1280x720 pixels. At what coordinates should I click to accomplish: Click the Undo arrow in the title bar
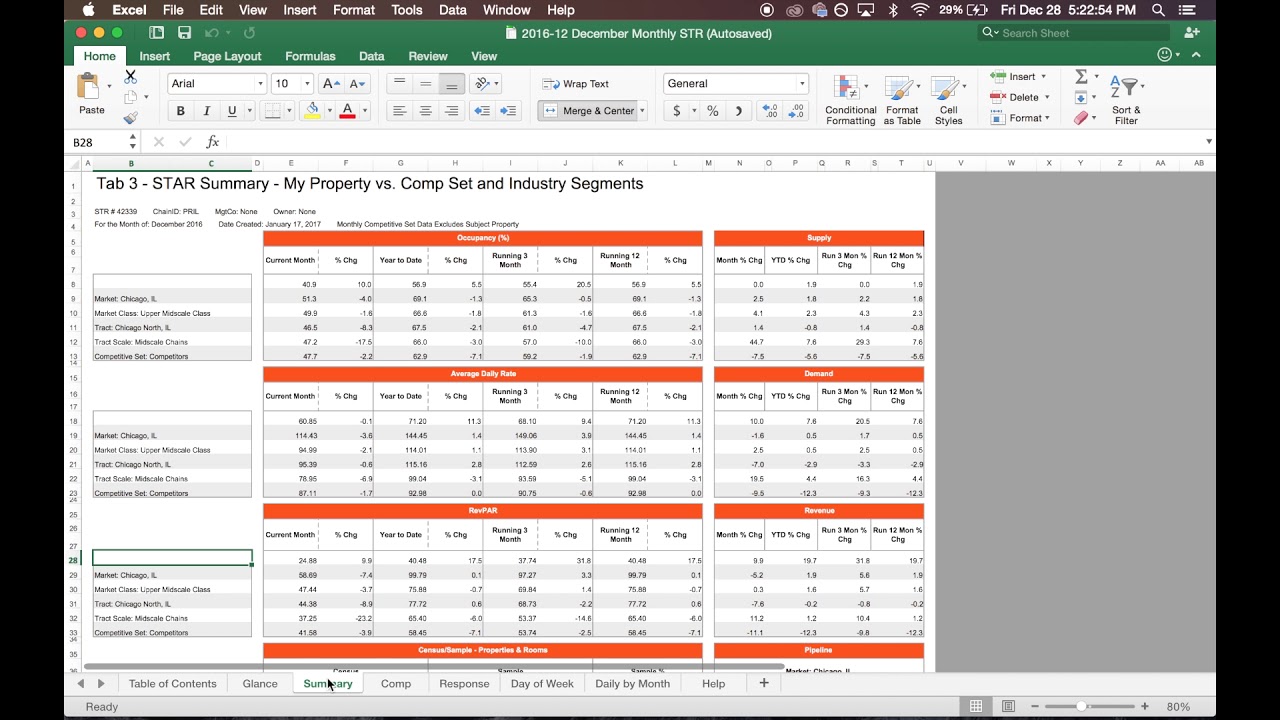(x=212, y=33)
